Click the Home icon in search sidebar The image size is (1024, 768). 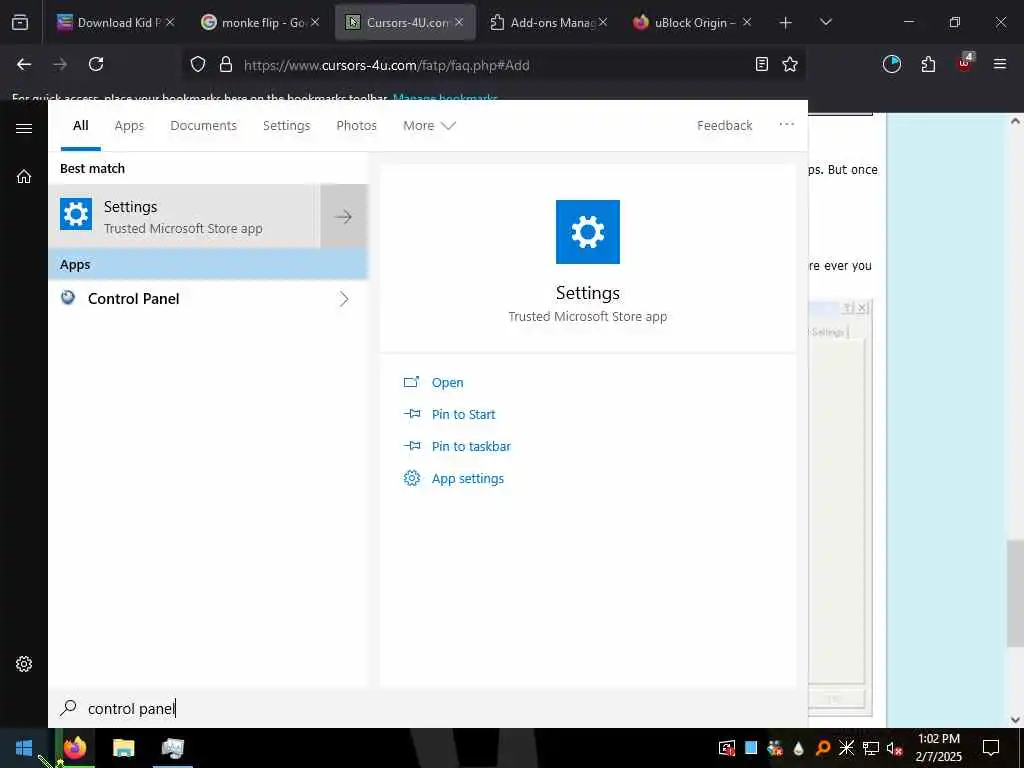pos(24,177)
